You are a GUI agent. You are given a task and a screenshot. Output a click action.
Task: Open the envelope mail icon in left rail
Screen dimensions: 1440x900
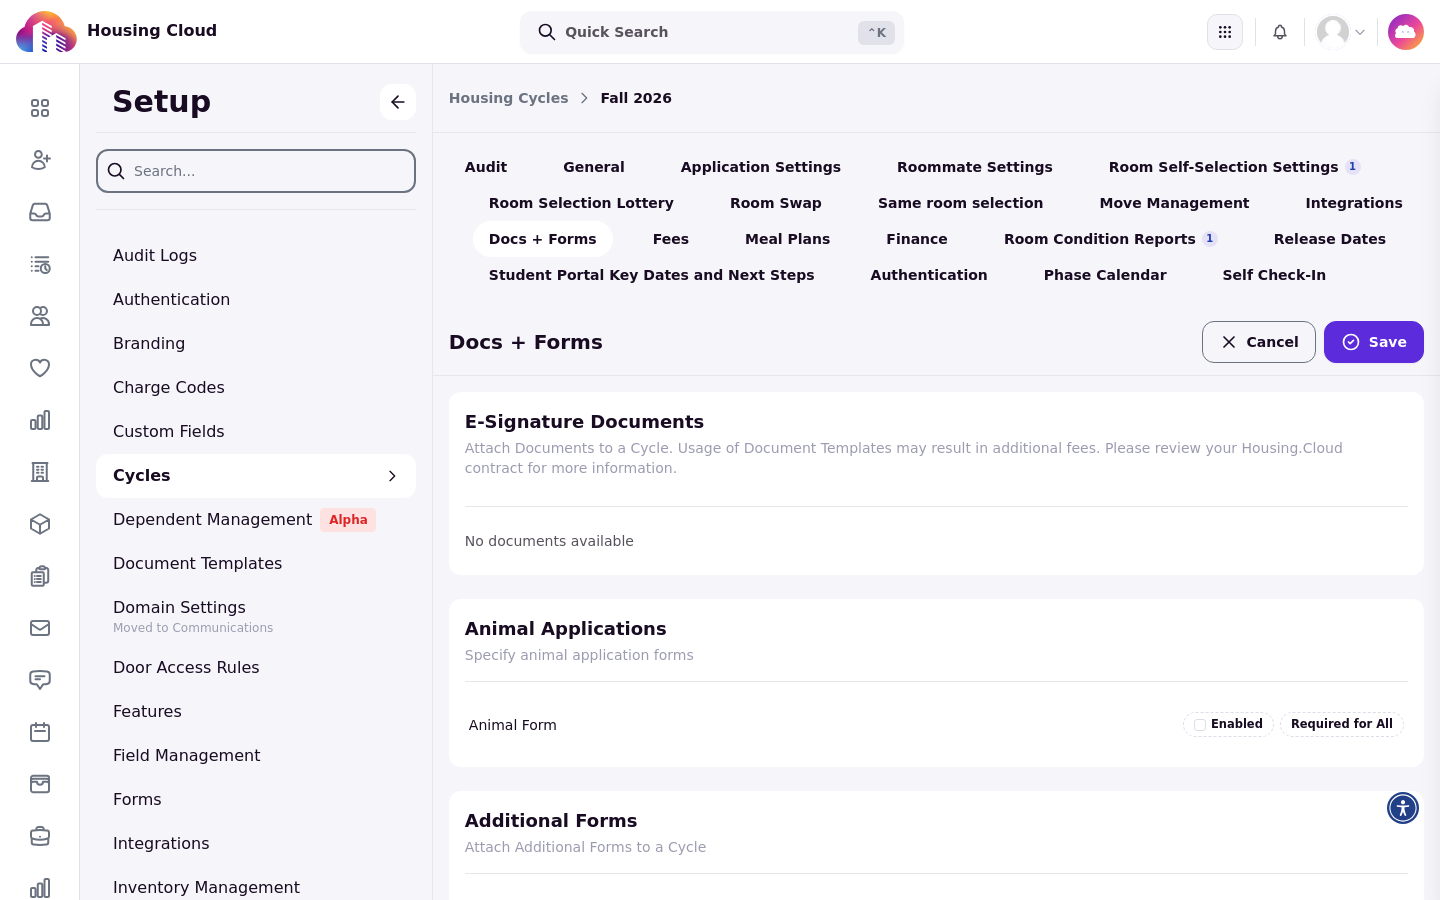[x=40, y=628]
